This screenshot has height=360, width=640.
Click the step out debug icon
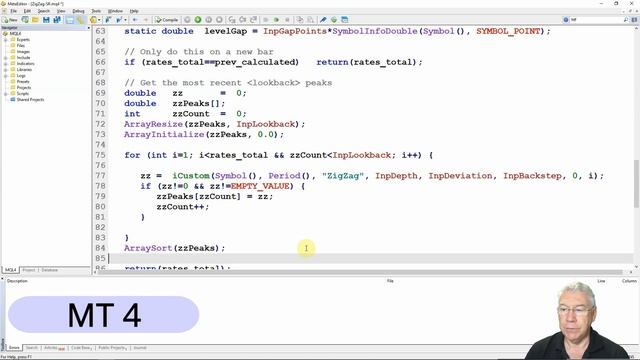click(x=253, y=20)
